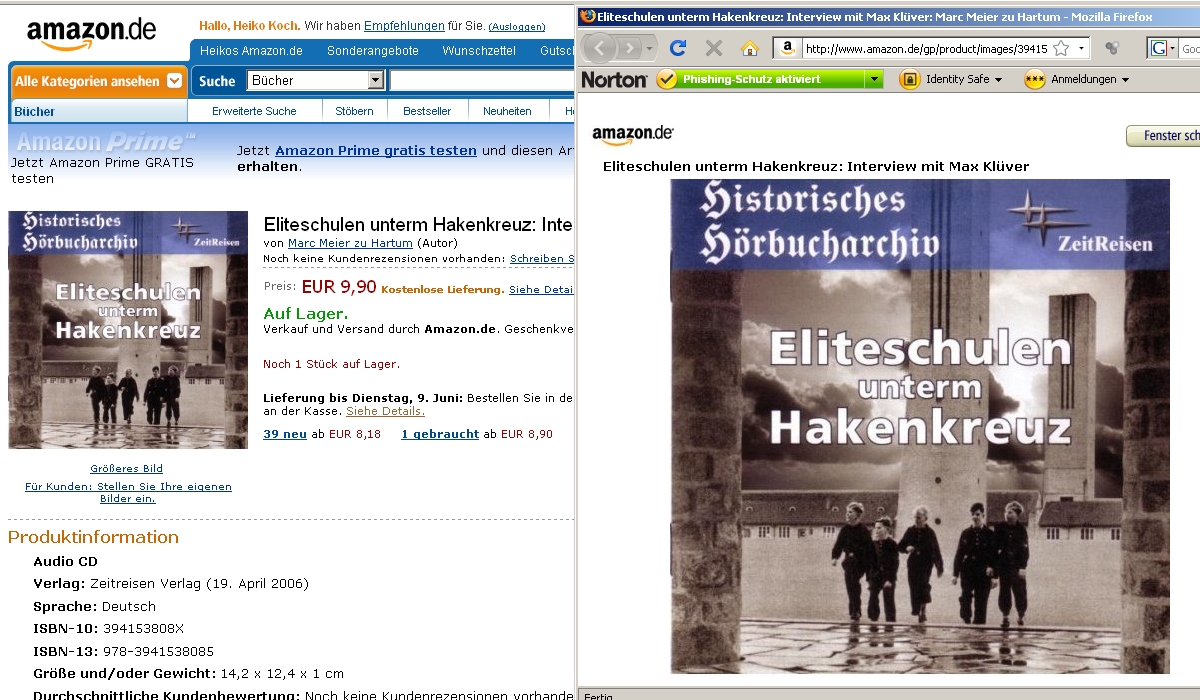This screenshot has width=1200, height=700.
Task: Follow the Amazon Prime gratis testen link
Action: [x=376, y=150]
